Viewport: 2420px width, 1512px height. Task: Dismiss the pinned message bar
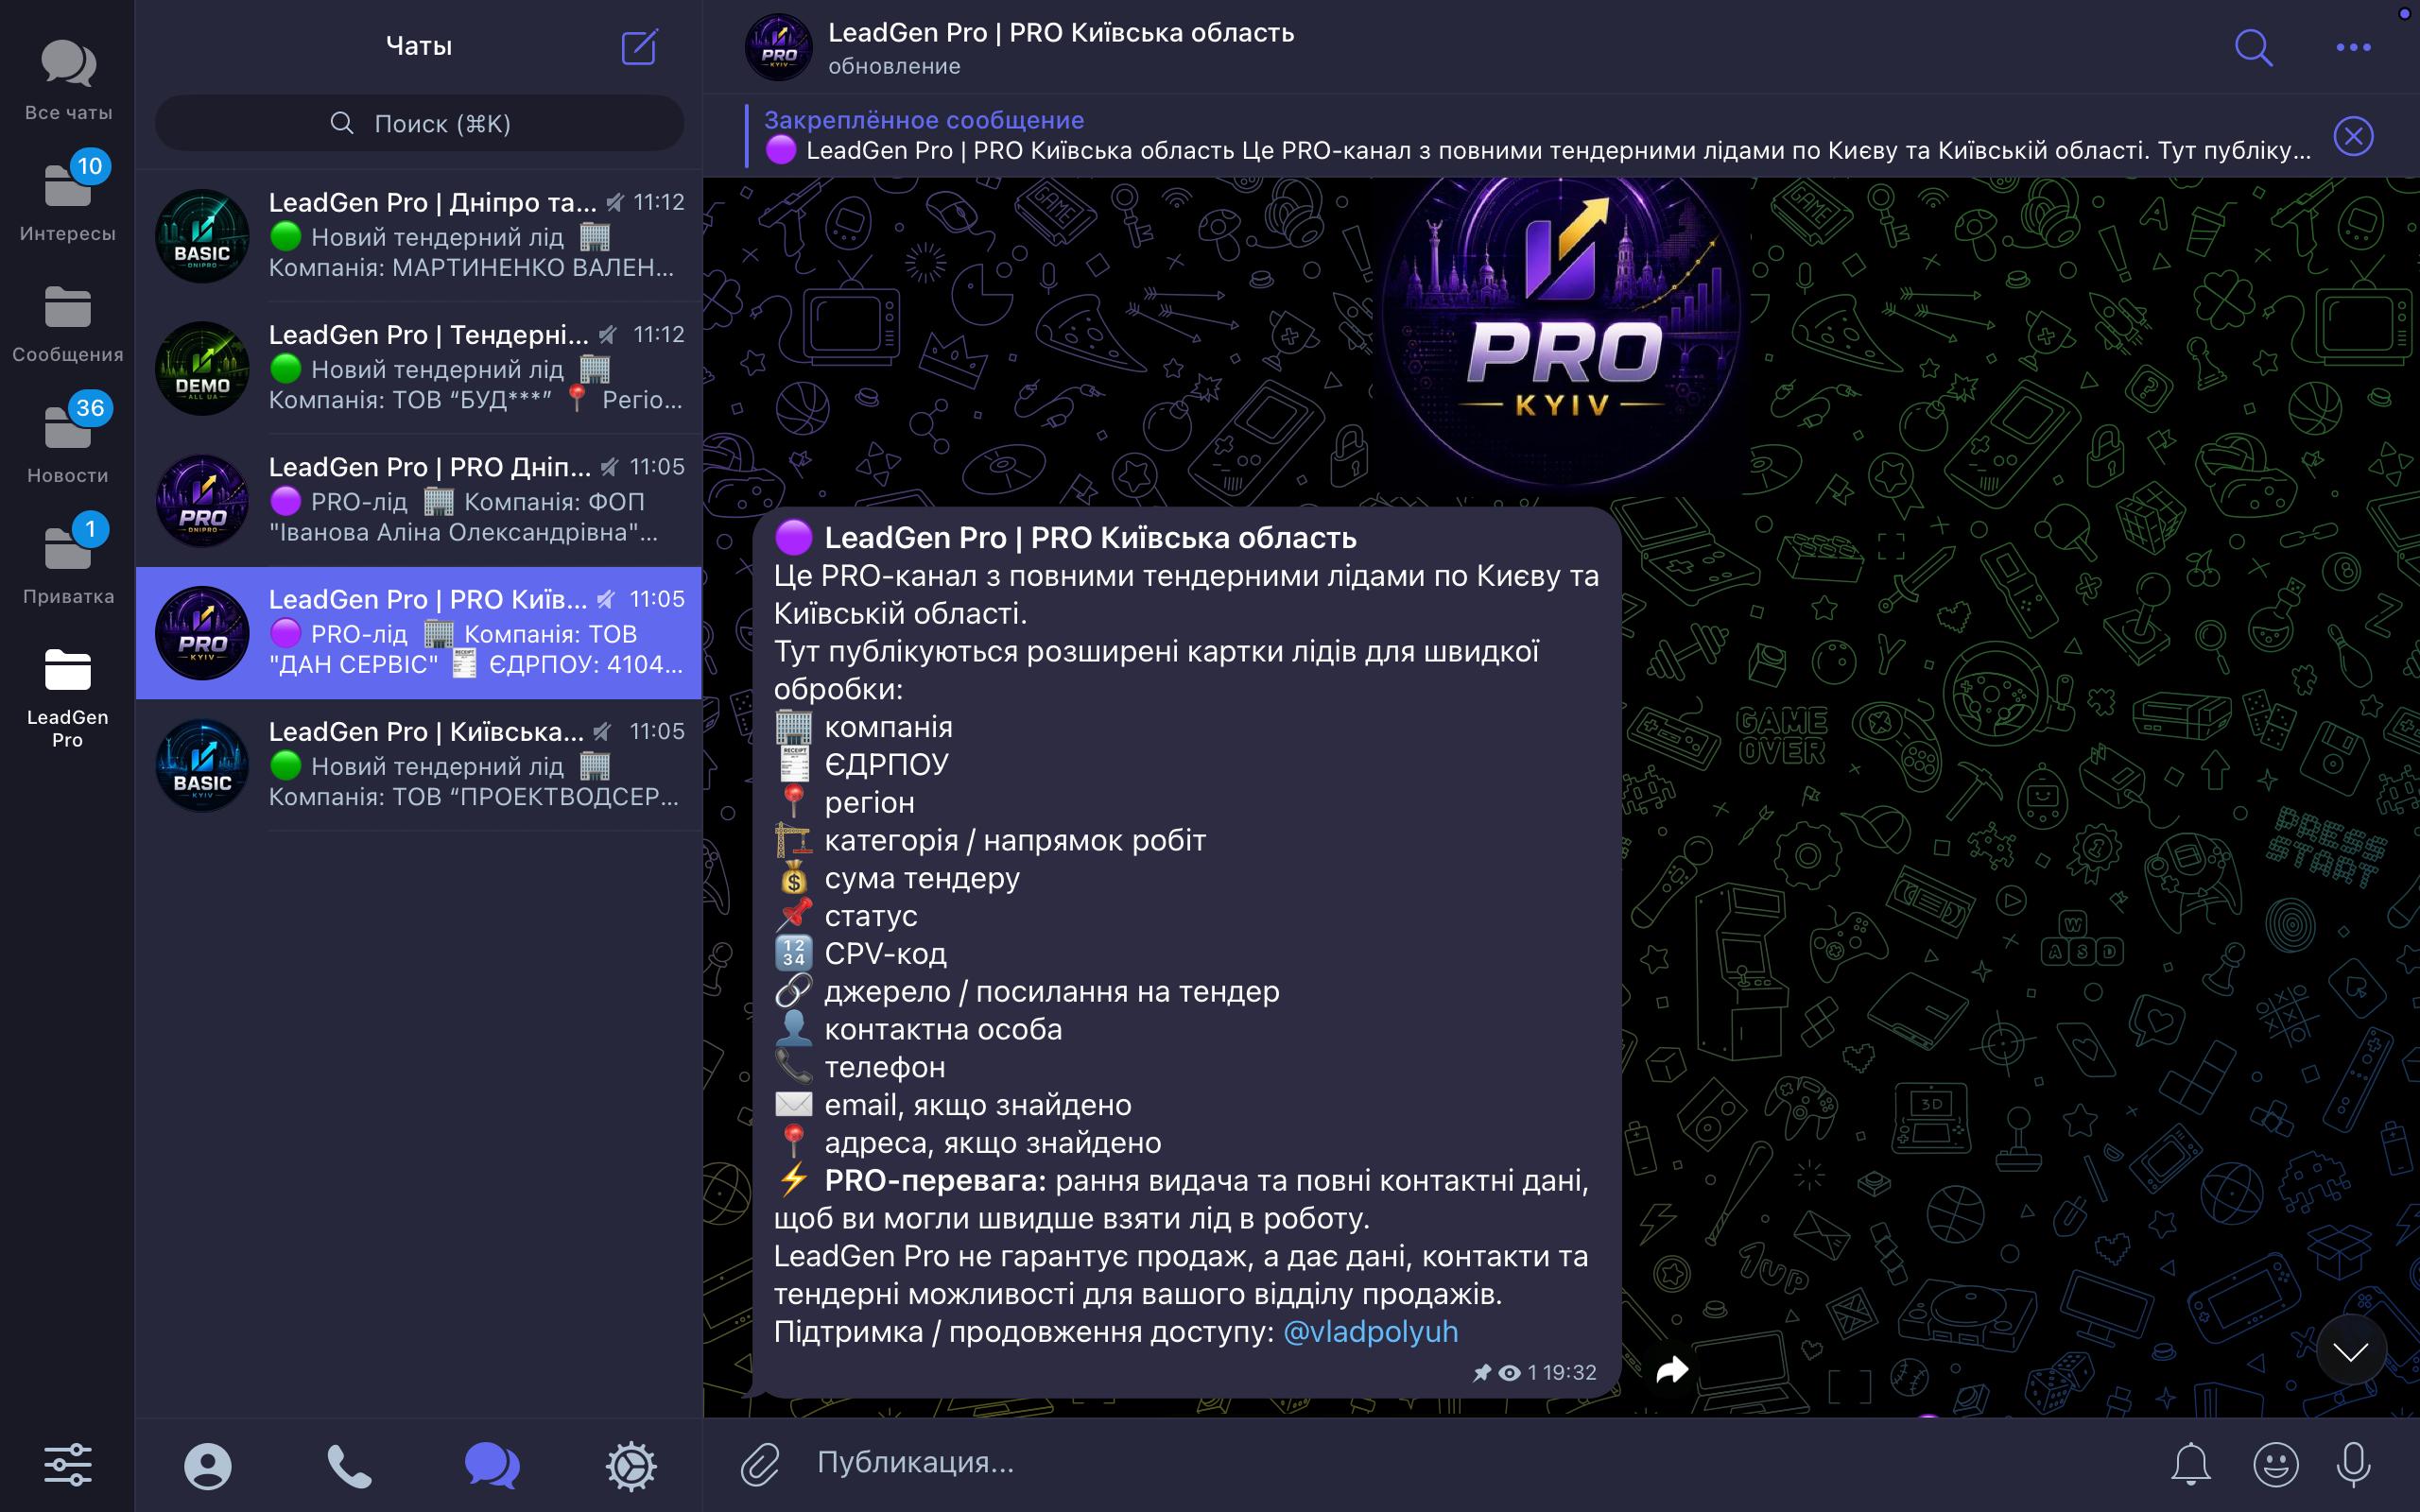(2353, 136)
